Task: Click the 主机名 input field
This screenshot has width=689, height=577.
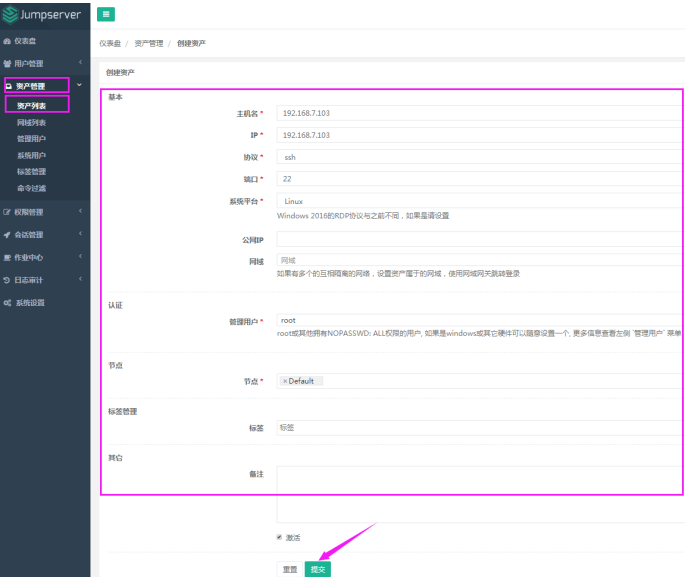Action: (x=480, y=113)
